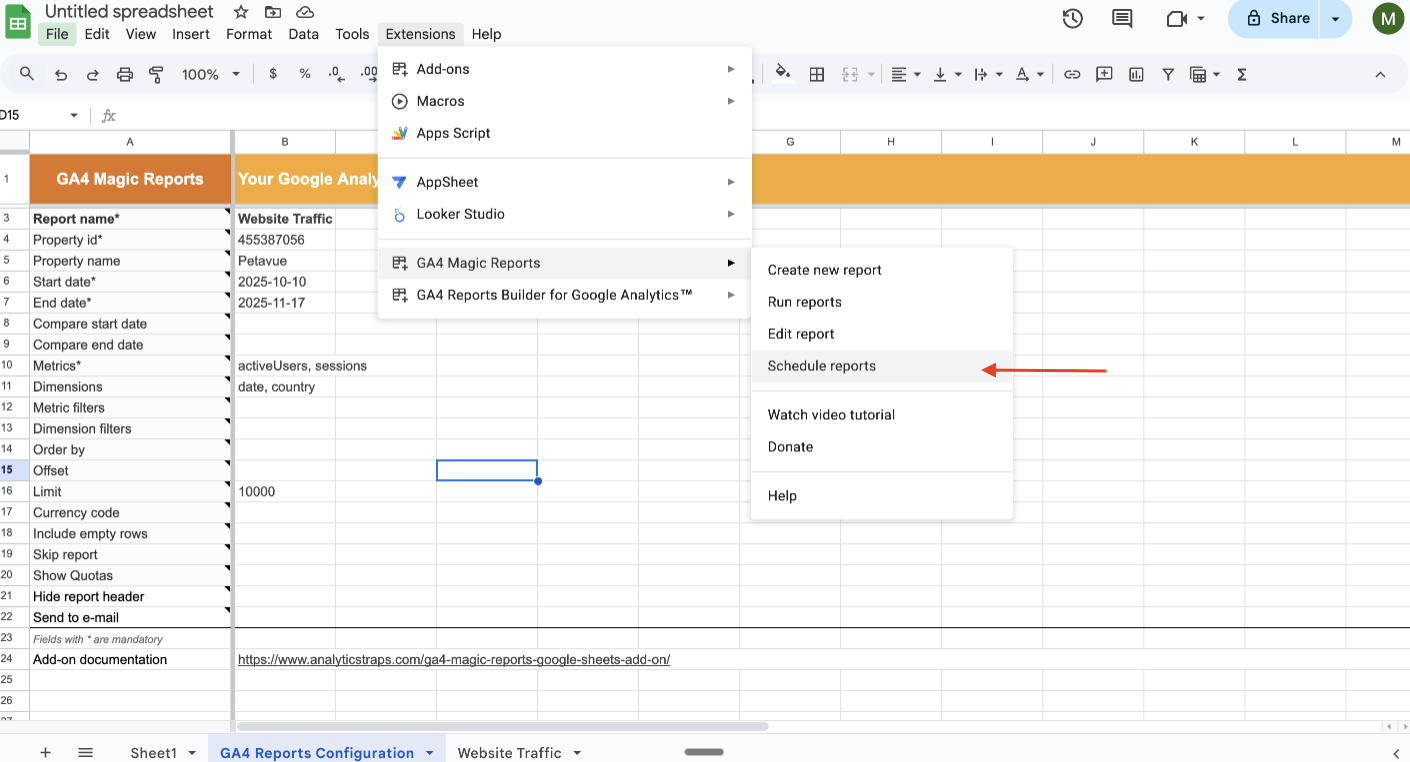1410x762 pixels.
Task: Select Schedule reports in submenu
Action: (x=882, y=366)
